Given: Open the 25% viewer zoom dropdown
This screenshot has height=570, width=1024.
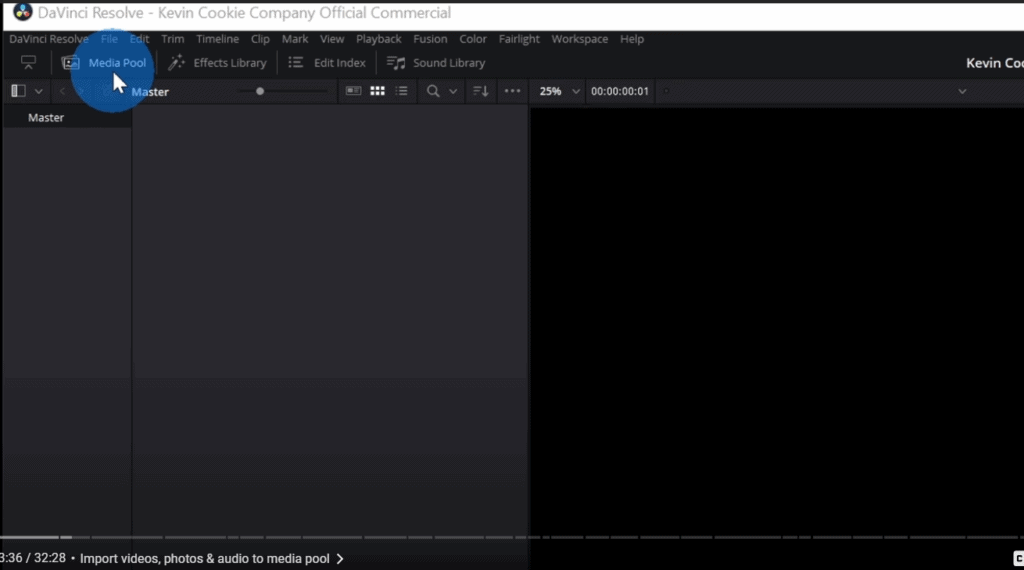Looking at the screenshot, I should 559,91.
